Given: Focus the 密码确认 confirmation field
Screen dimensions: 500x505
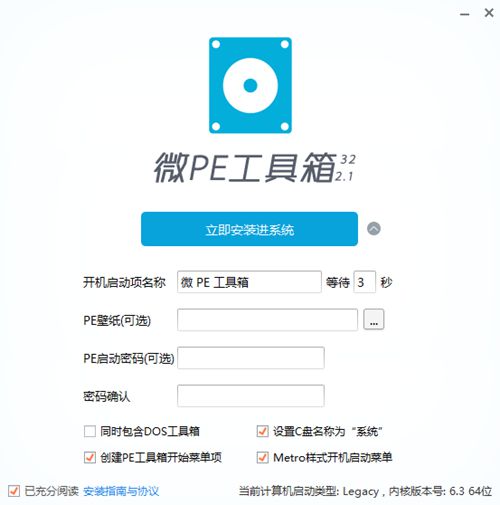Looking at the screenshot, I should (x=251, y=396).
